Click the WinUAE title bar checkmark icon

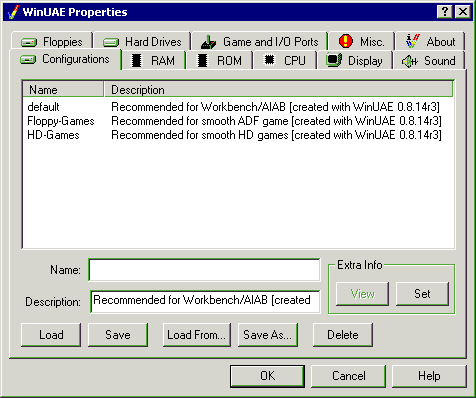pos(13,12)
